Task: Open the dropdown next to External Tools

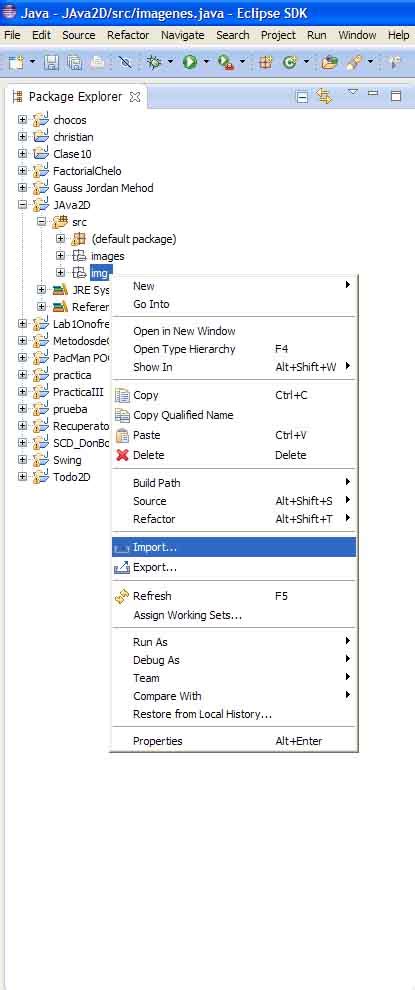Action: (243, 62)
